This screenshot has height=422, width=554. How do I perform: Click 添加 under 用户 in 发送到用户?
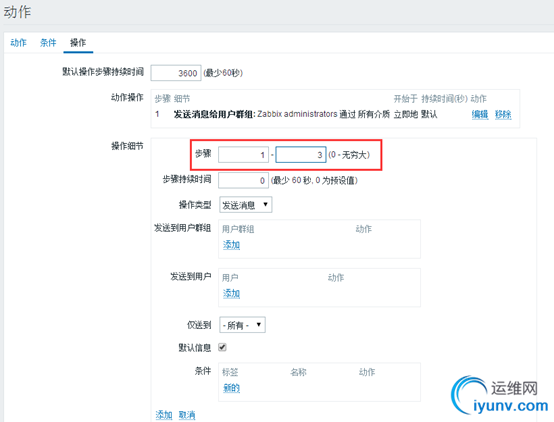(231, 293)
